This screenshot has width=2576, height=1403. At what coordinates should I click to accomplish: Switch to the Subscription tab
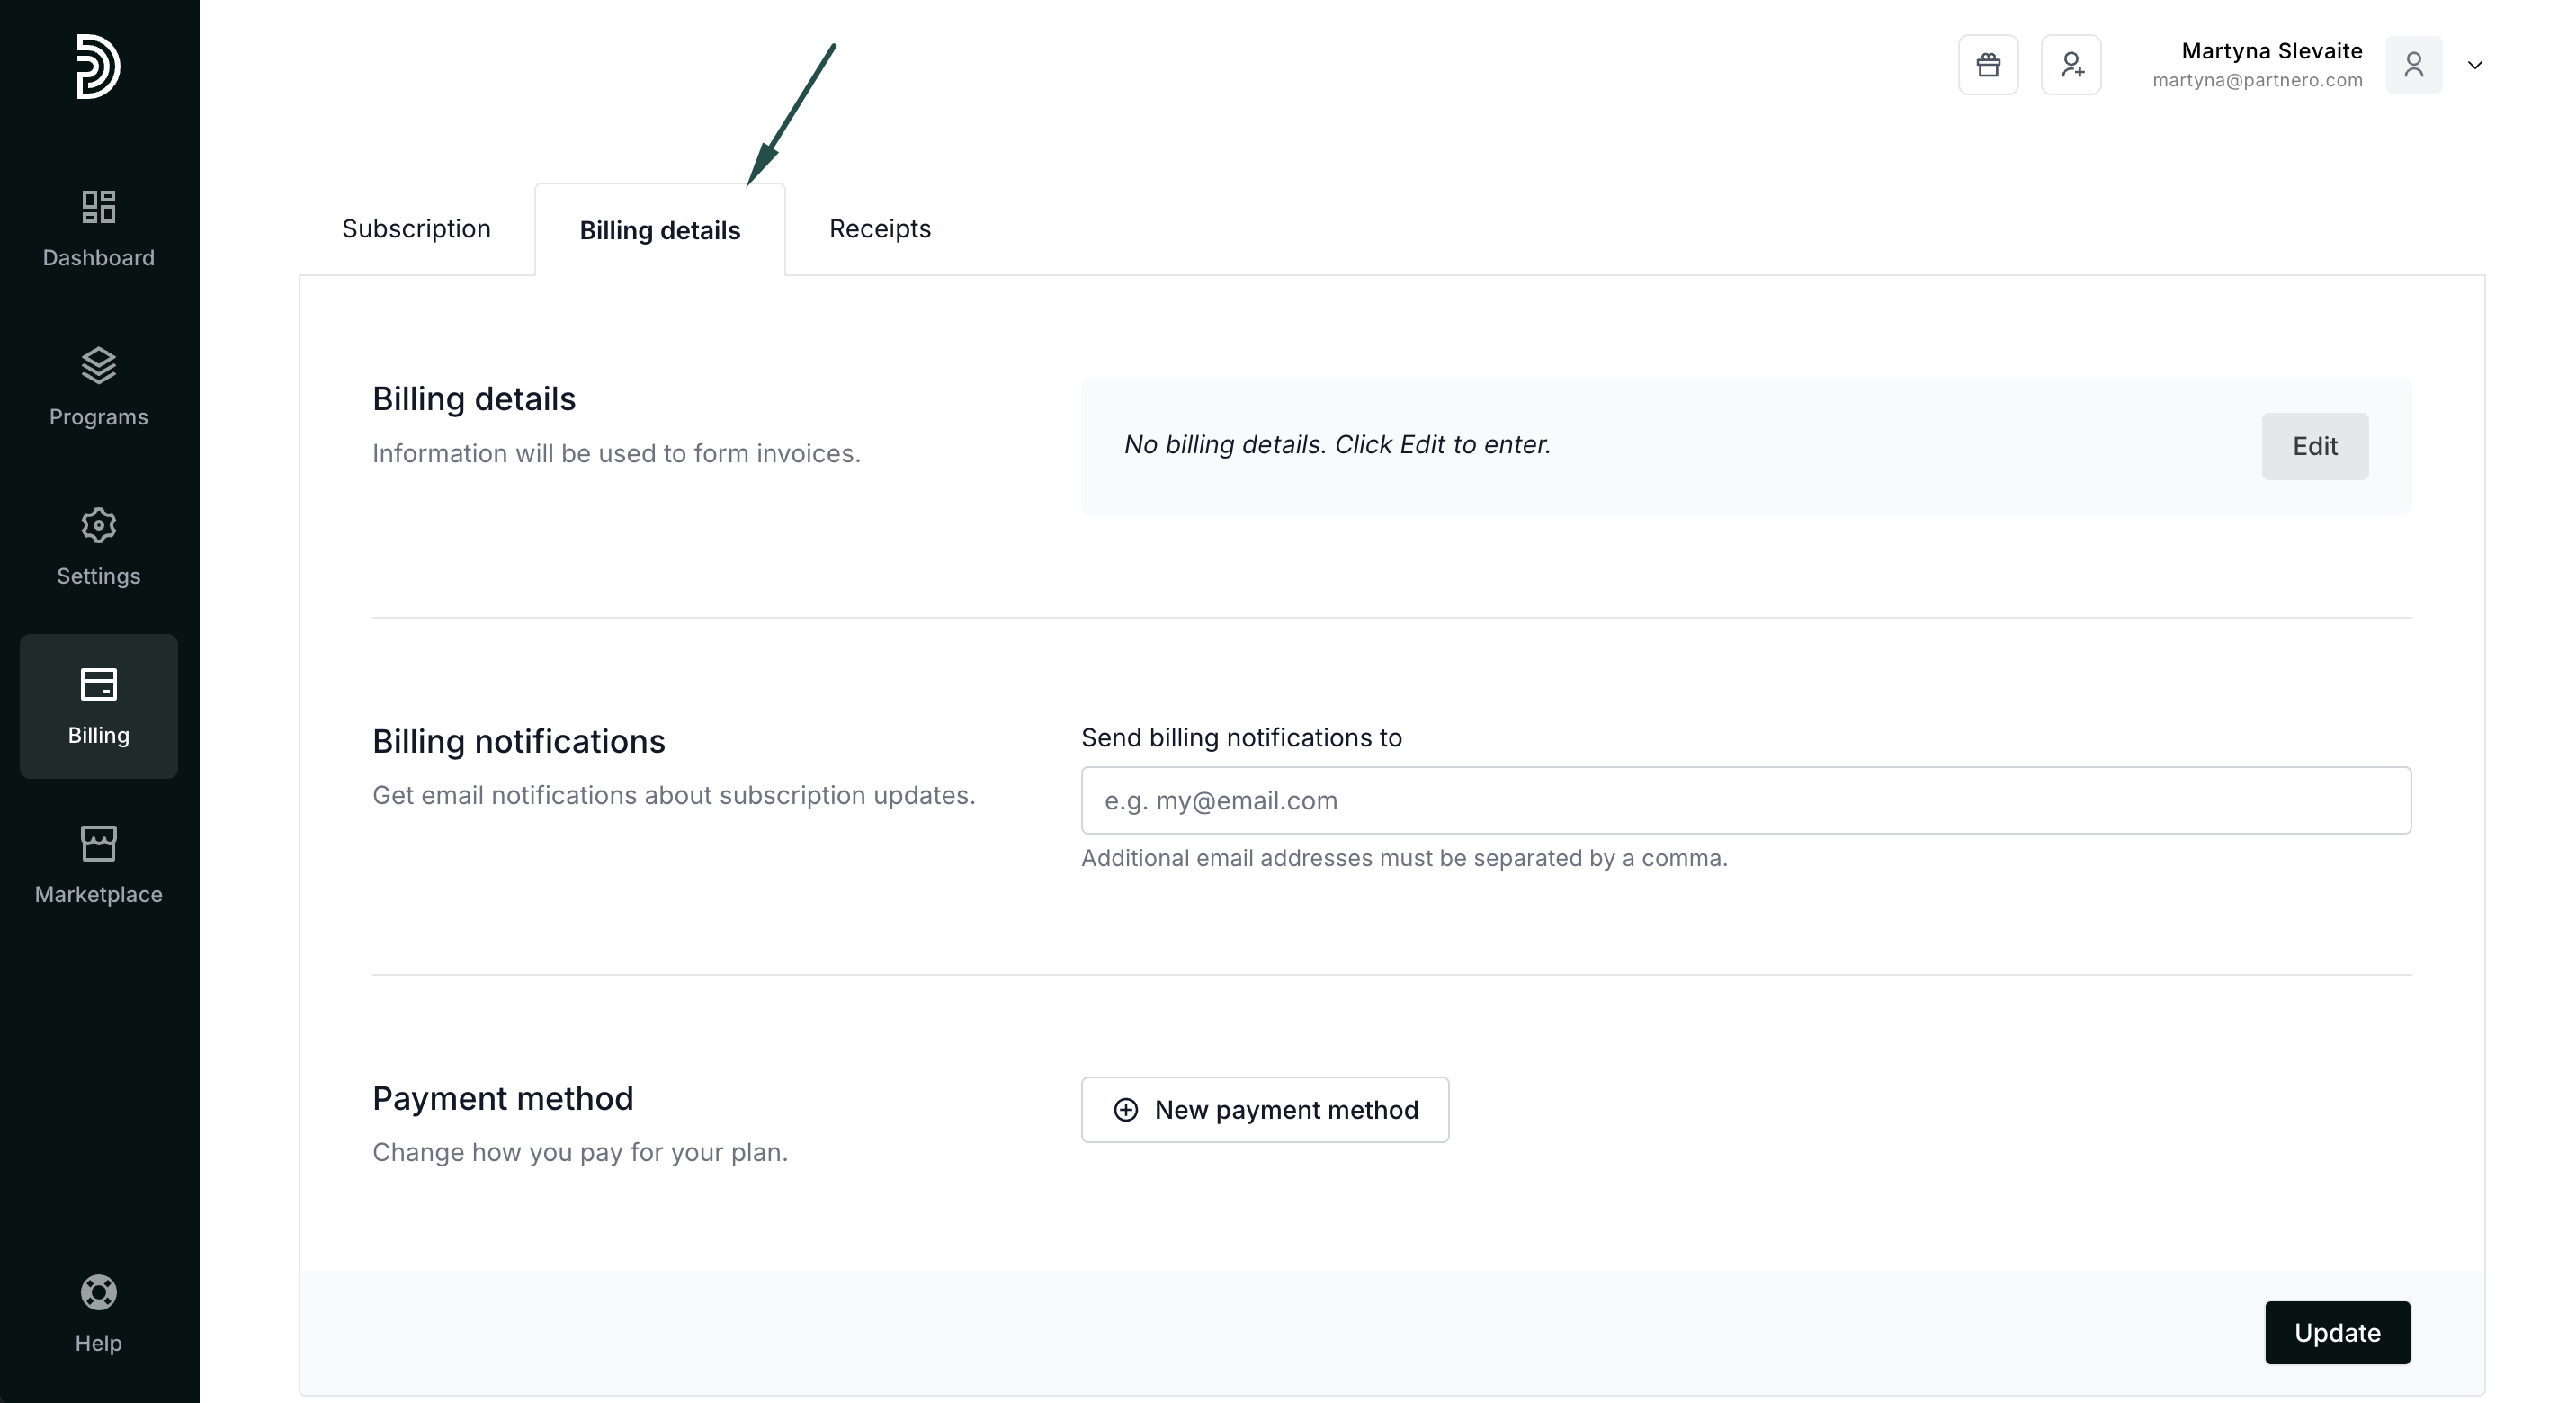click(416, 229)
